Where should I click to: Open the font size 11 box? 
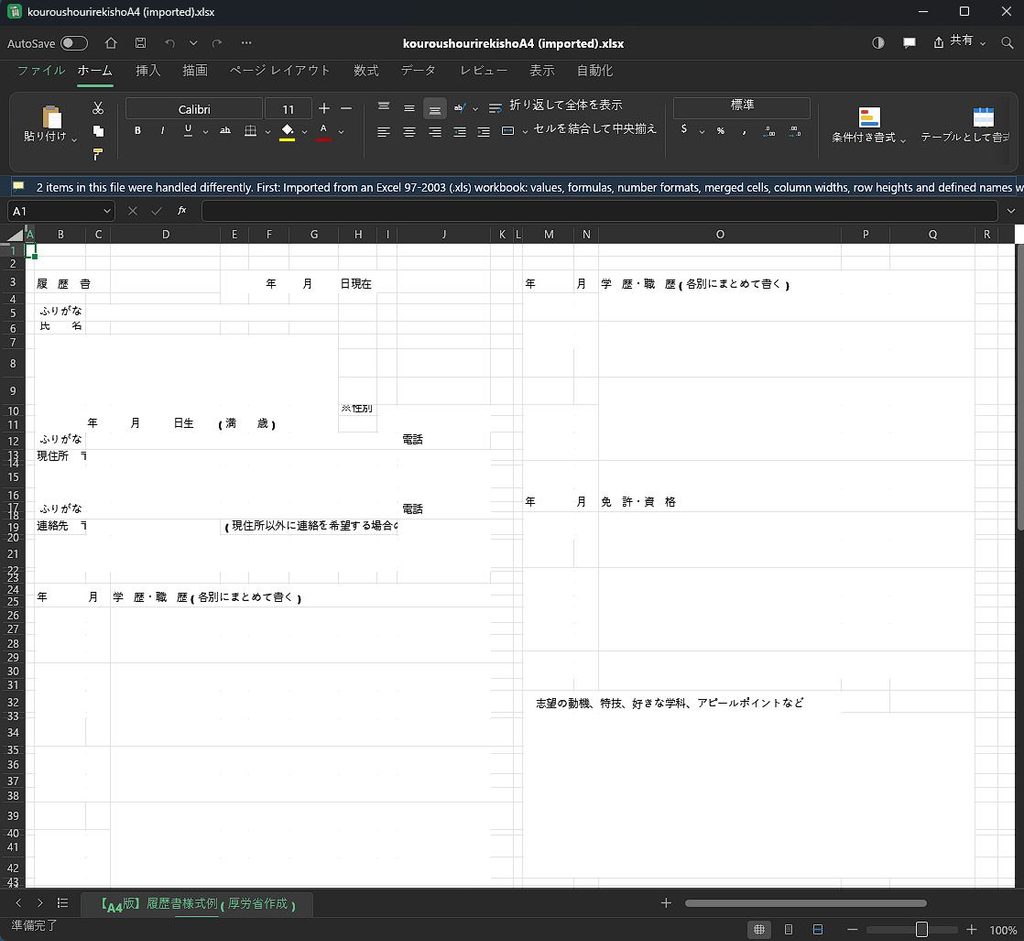point(288,109)
